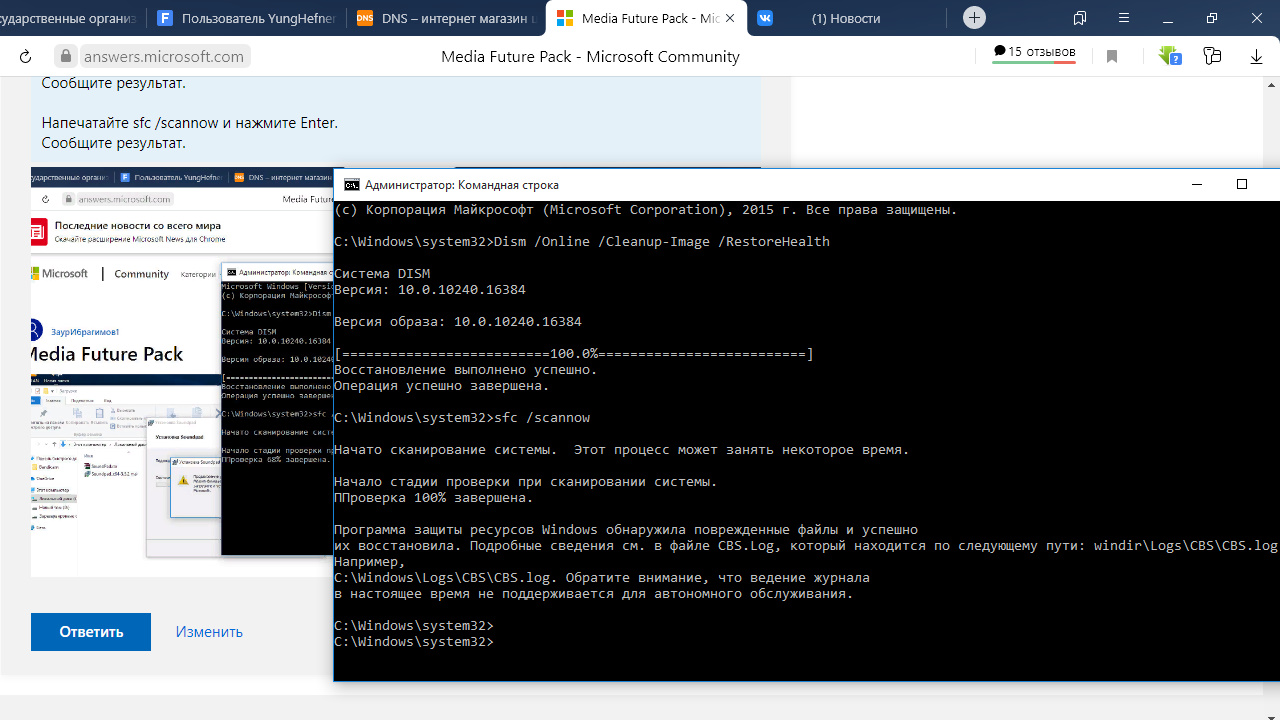The height and width of the screenshot is (720, 1280).
Task: Switch to the VK (1) Новости tab
Action: (846, 18)
